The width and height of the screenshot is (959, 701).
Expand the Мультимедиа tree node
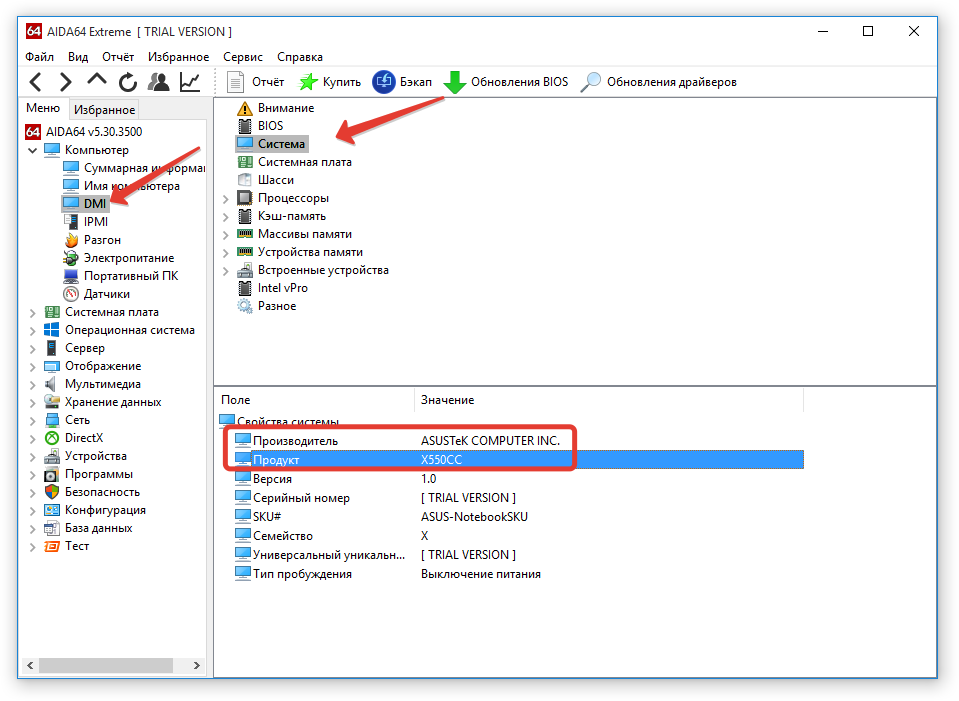(32, 385)
